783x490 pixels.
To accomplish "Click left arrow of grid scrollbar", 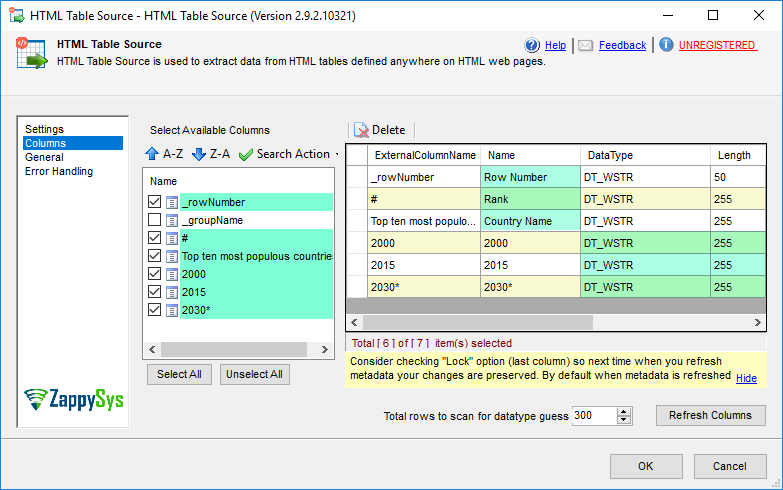I will [355, 323].
